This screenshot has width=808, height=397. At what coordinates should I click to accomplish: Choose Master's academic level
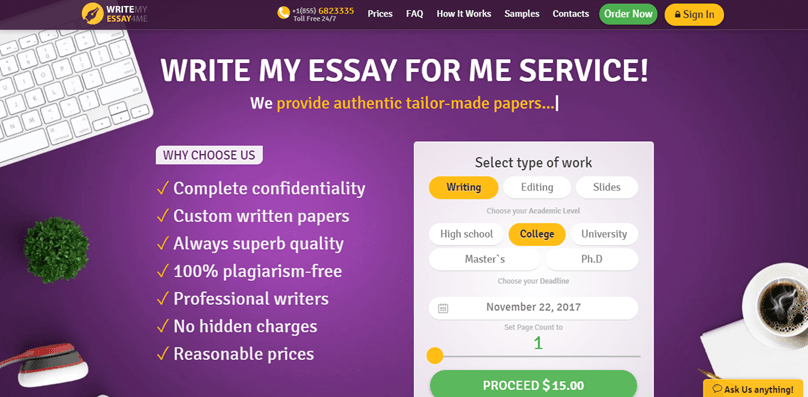click(484, 259)
